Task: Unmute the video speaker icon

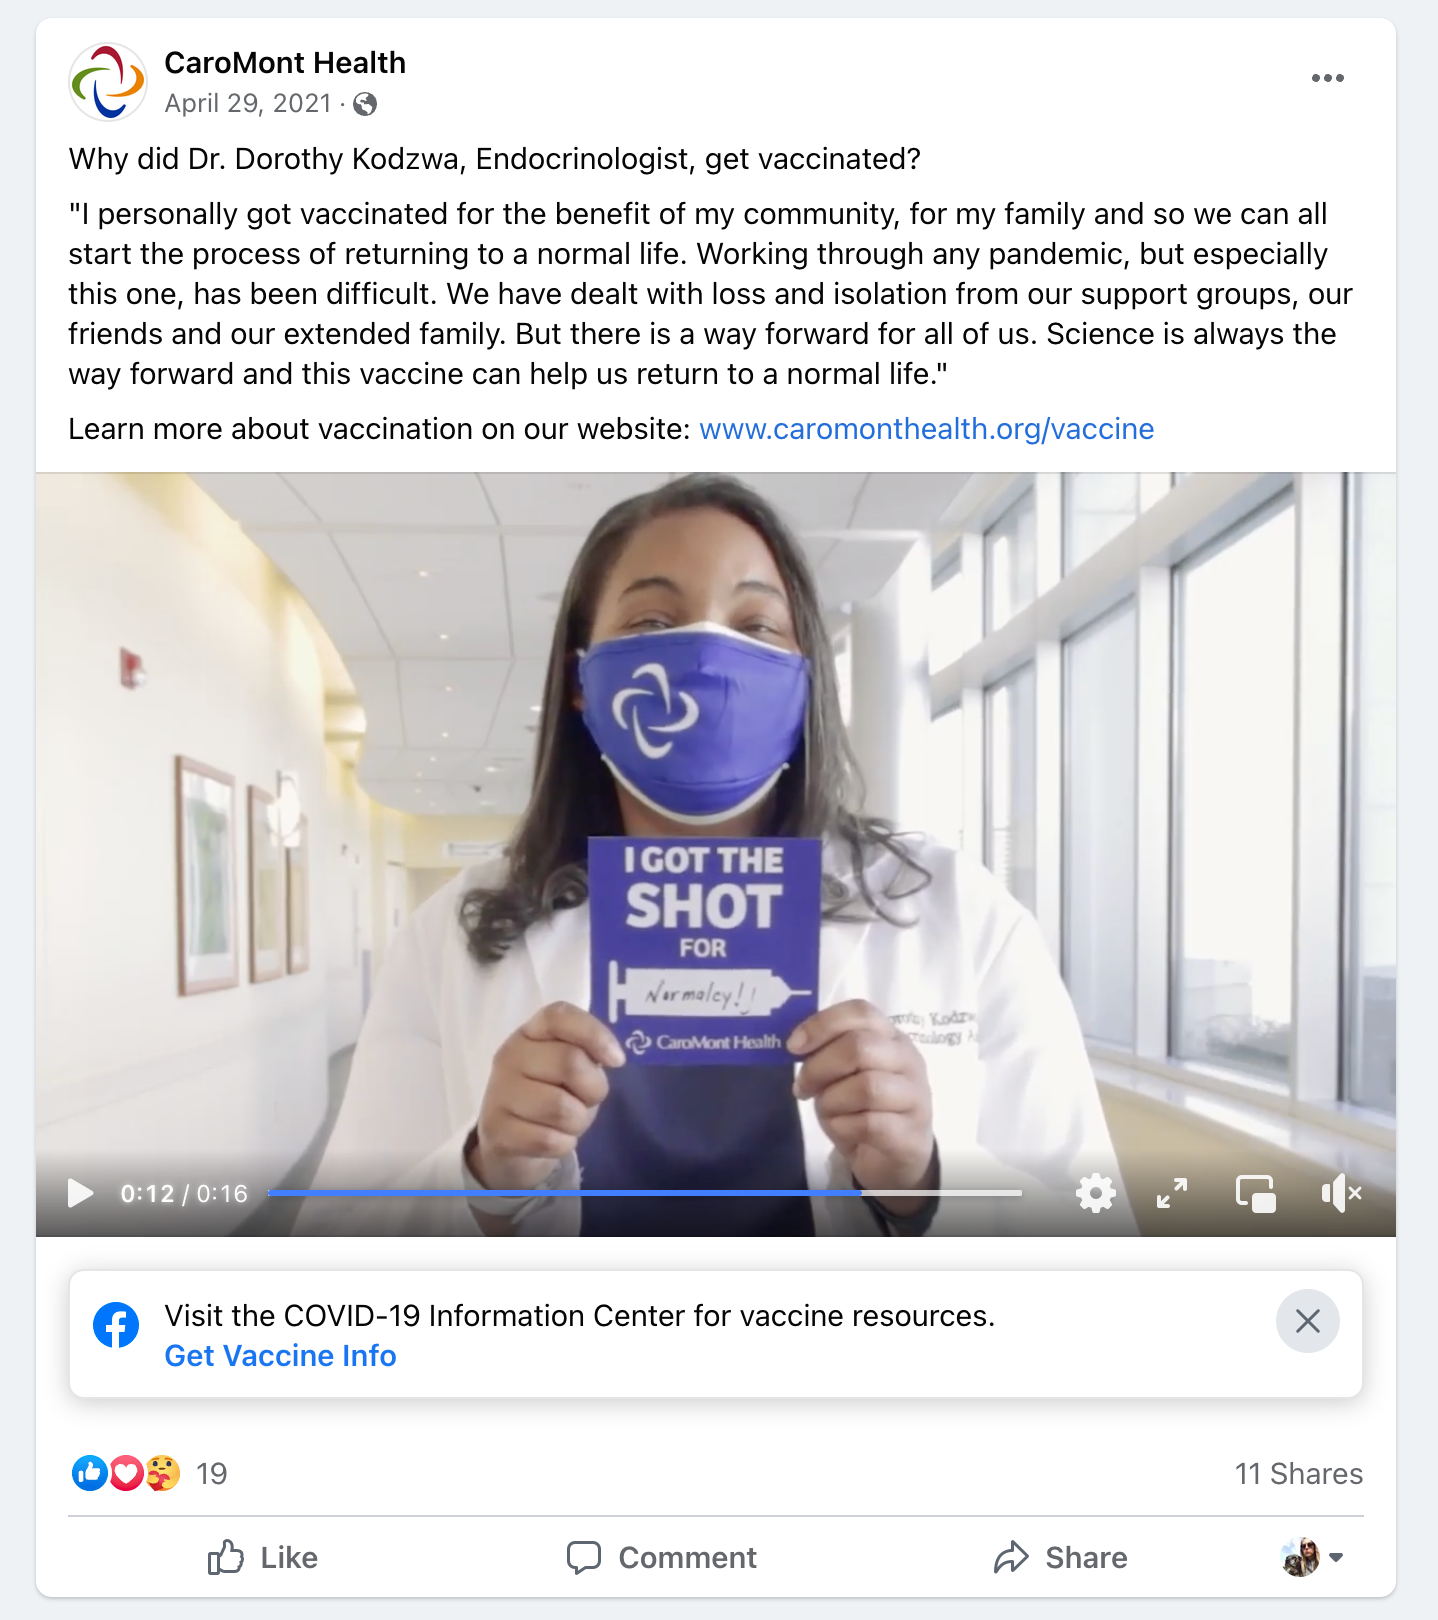Action: coord(1341,1193)
